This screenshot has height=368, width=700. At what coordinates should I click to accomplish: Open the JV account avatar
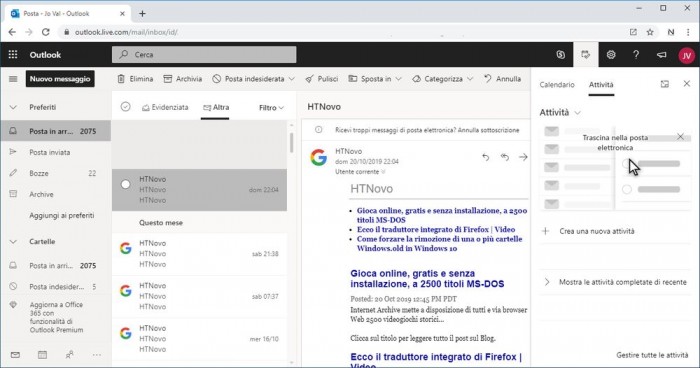686,55
